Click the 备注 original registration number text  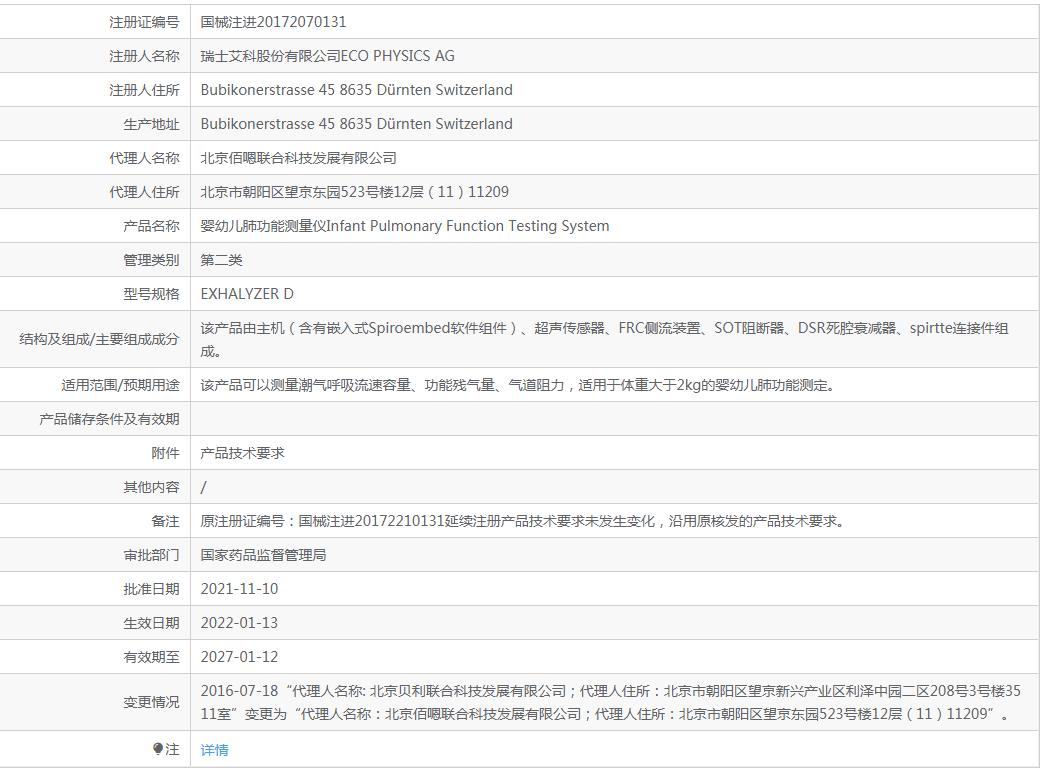(x=522, y=521)
